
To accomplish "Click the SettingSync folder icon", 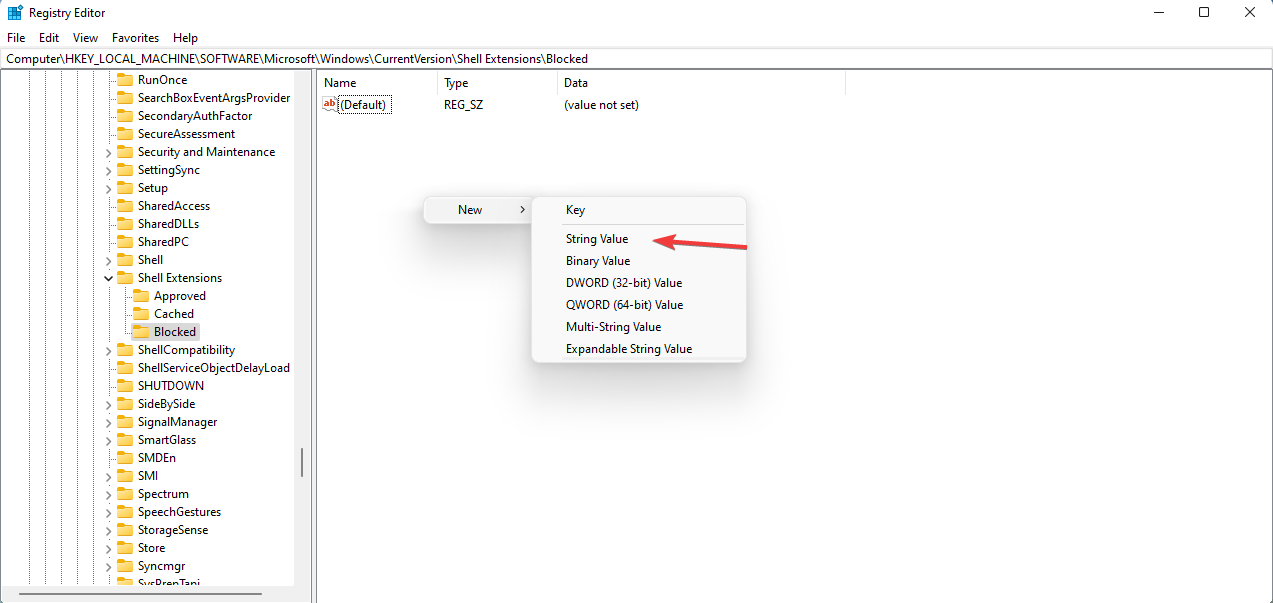I will pos(125,170).
